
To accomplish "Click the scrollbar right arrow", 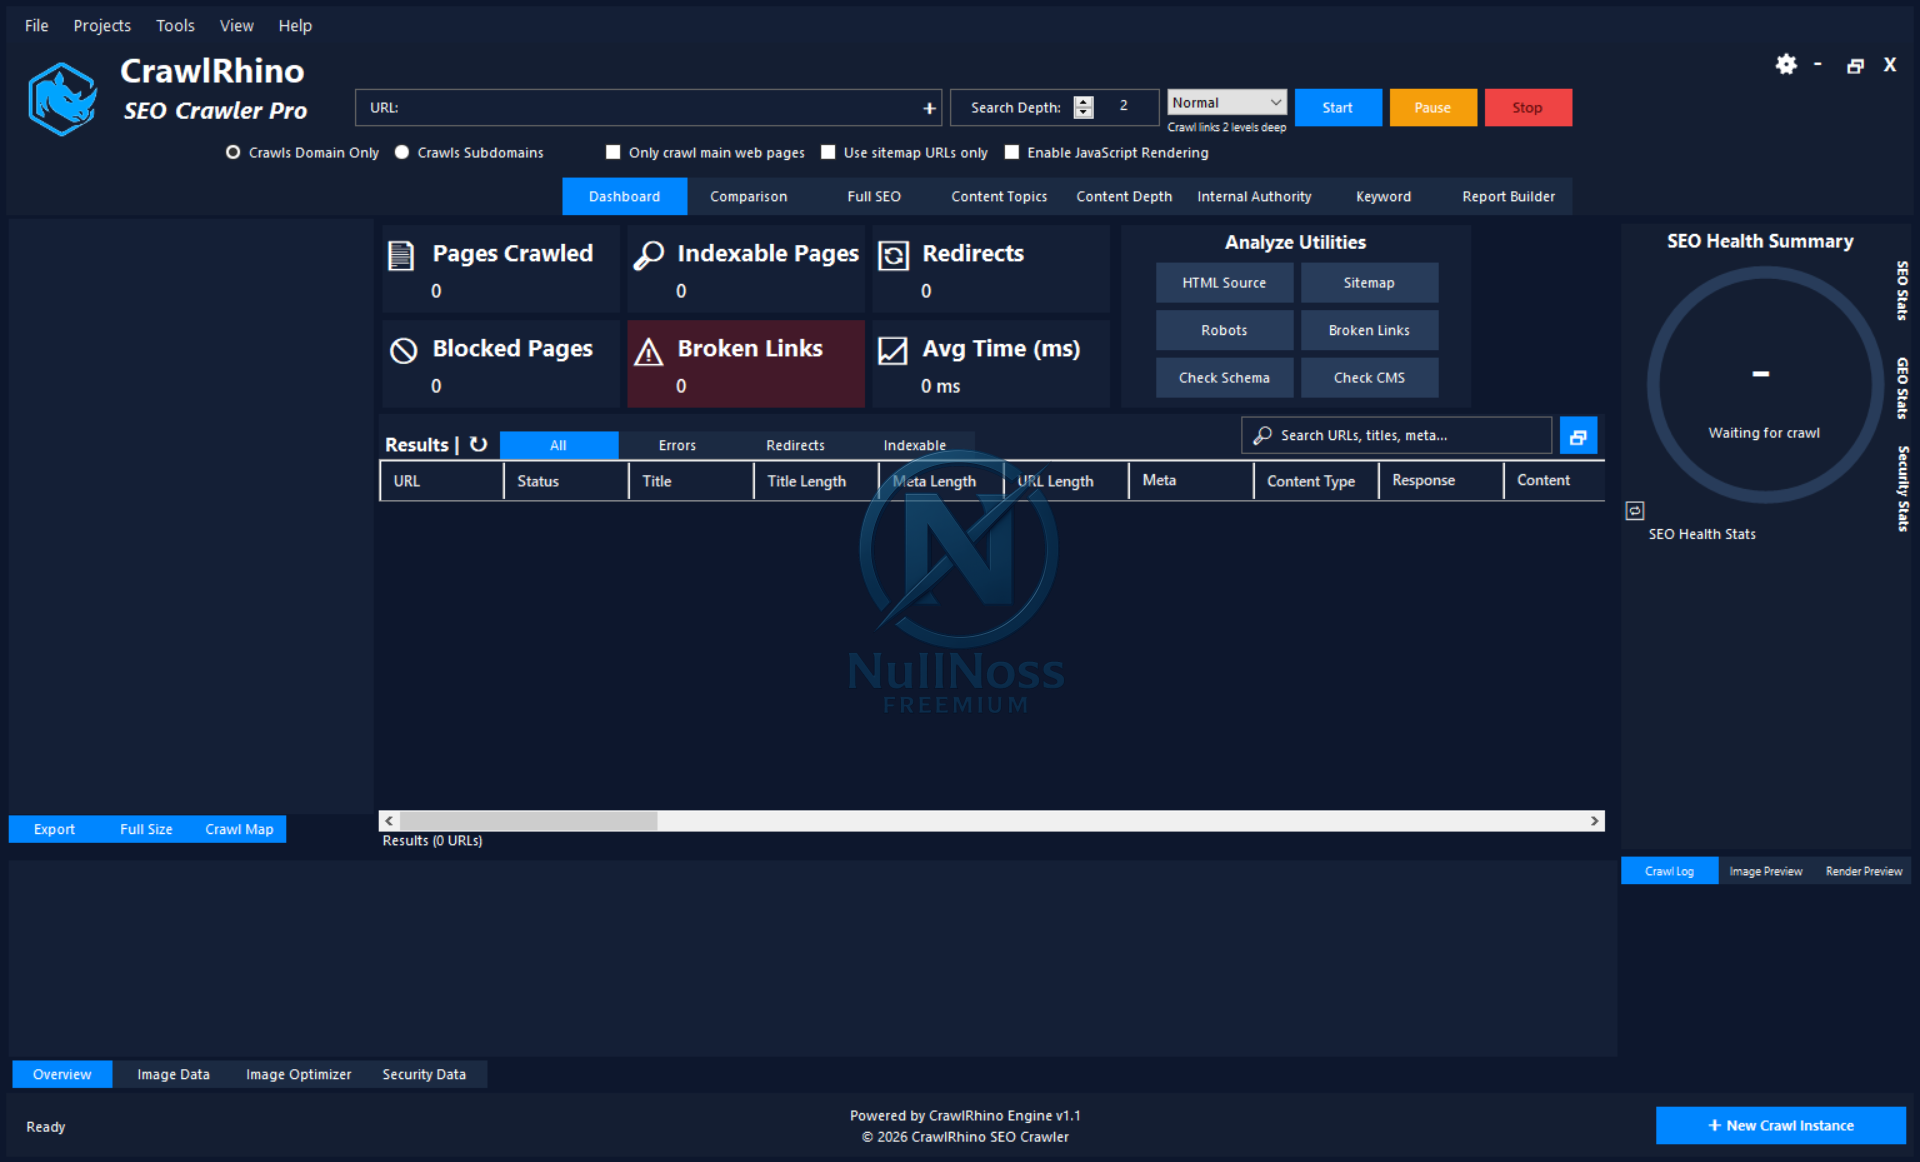I will (x=1595, y=821).
